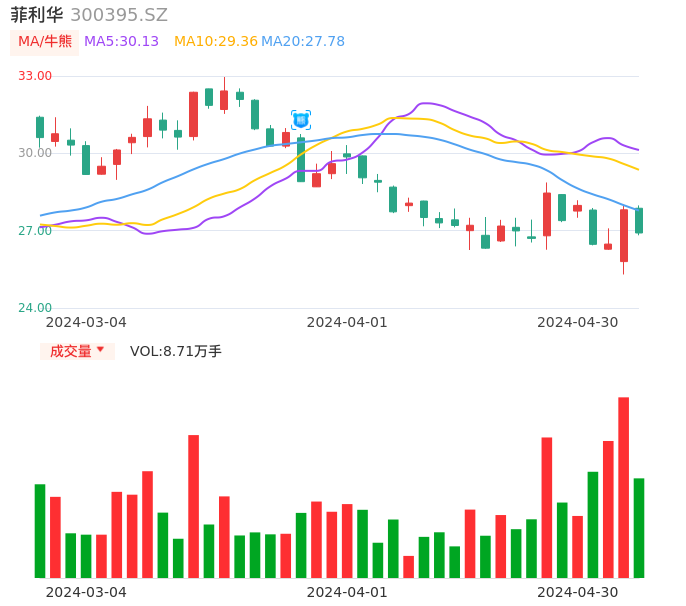Click the 30.00 price axis label
Screen dimensions: 686x606
coord(35,153)
